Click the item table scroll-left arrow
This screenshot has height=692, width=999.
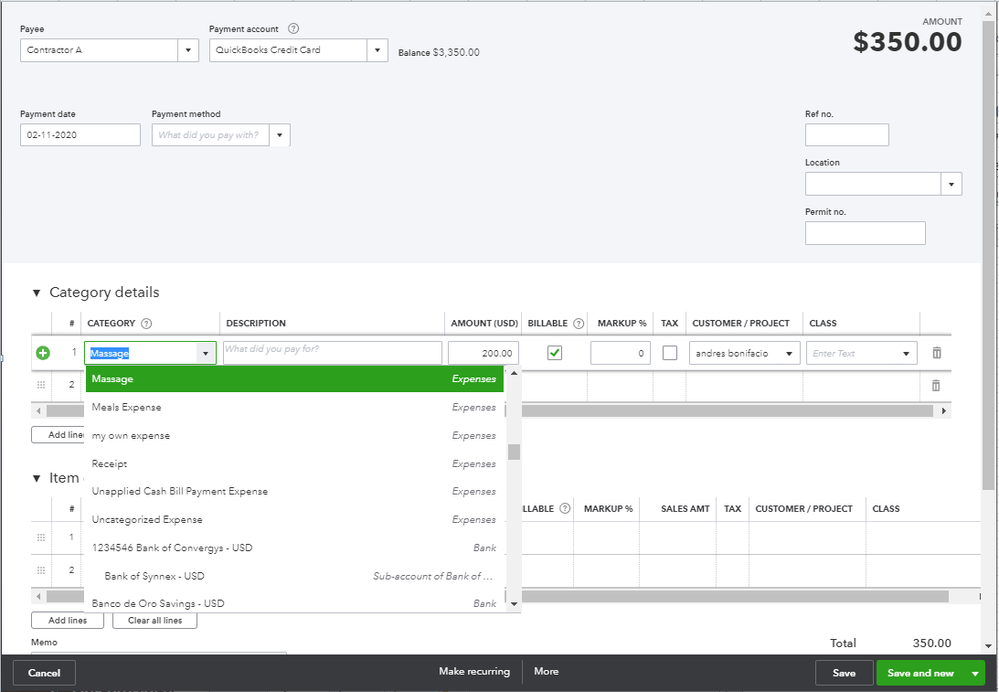[38, 596]
